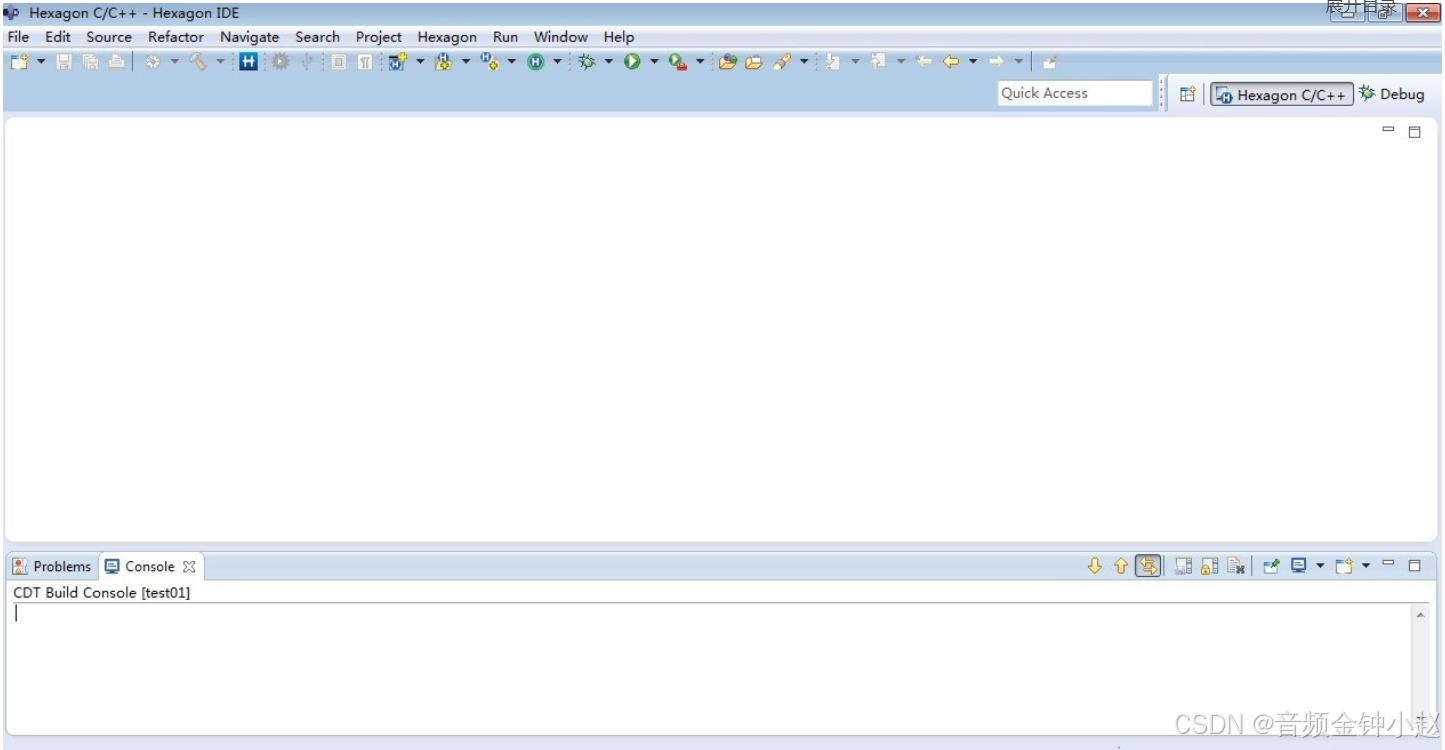This screenshot has height=750, width=1445.
Task: Toggle Pin Console icon
Action: coord(1271,566)
